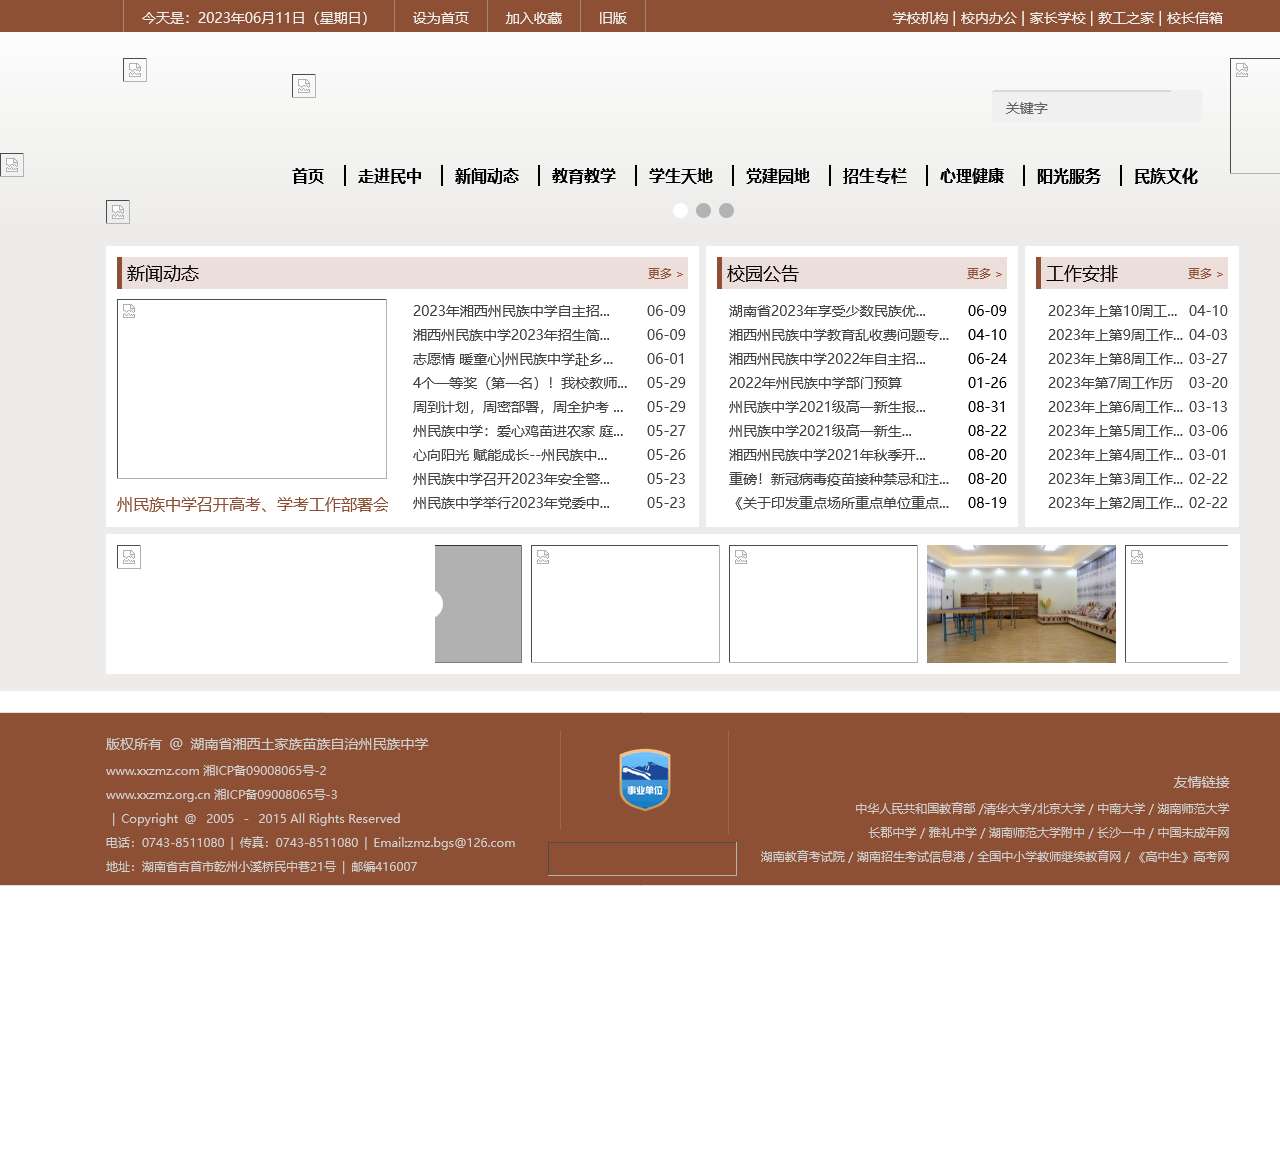This screenshot has width=1280, height=1167.
Task: Select the third carousel indicator dot
Action: [726, 210]
